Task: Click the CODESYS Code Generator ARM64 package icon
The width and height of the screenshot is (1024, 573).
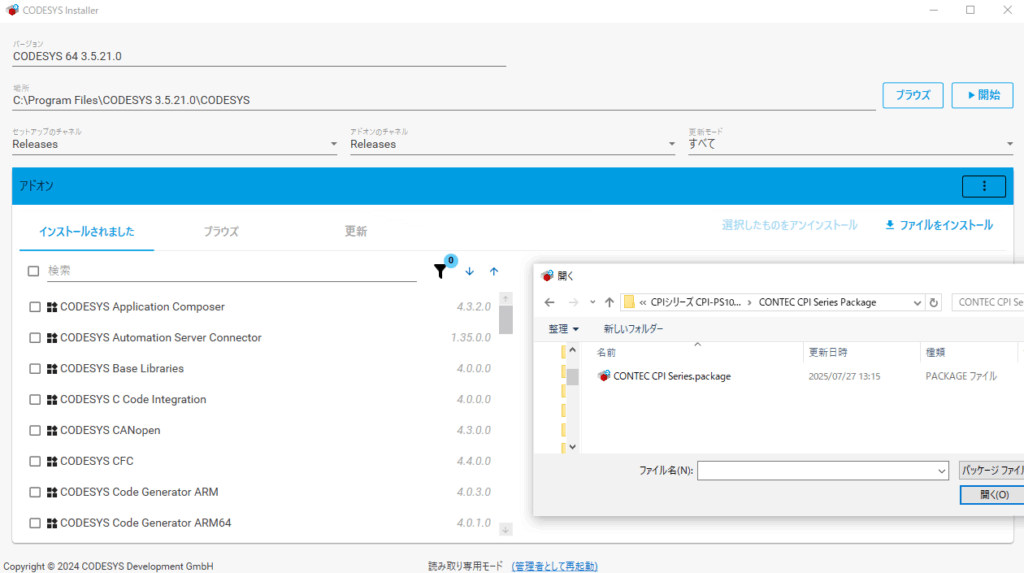Action: pyautogui.click(x=52, y=523)
